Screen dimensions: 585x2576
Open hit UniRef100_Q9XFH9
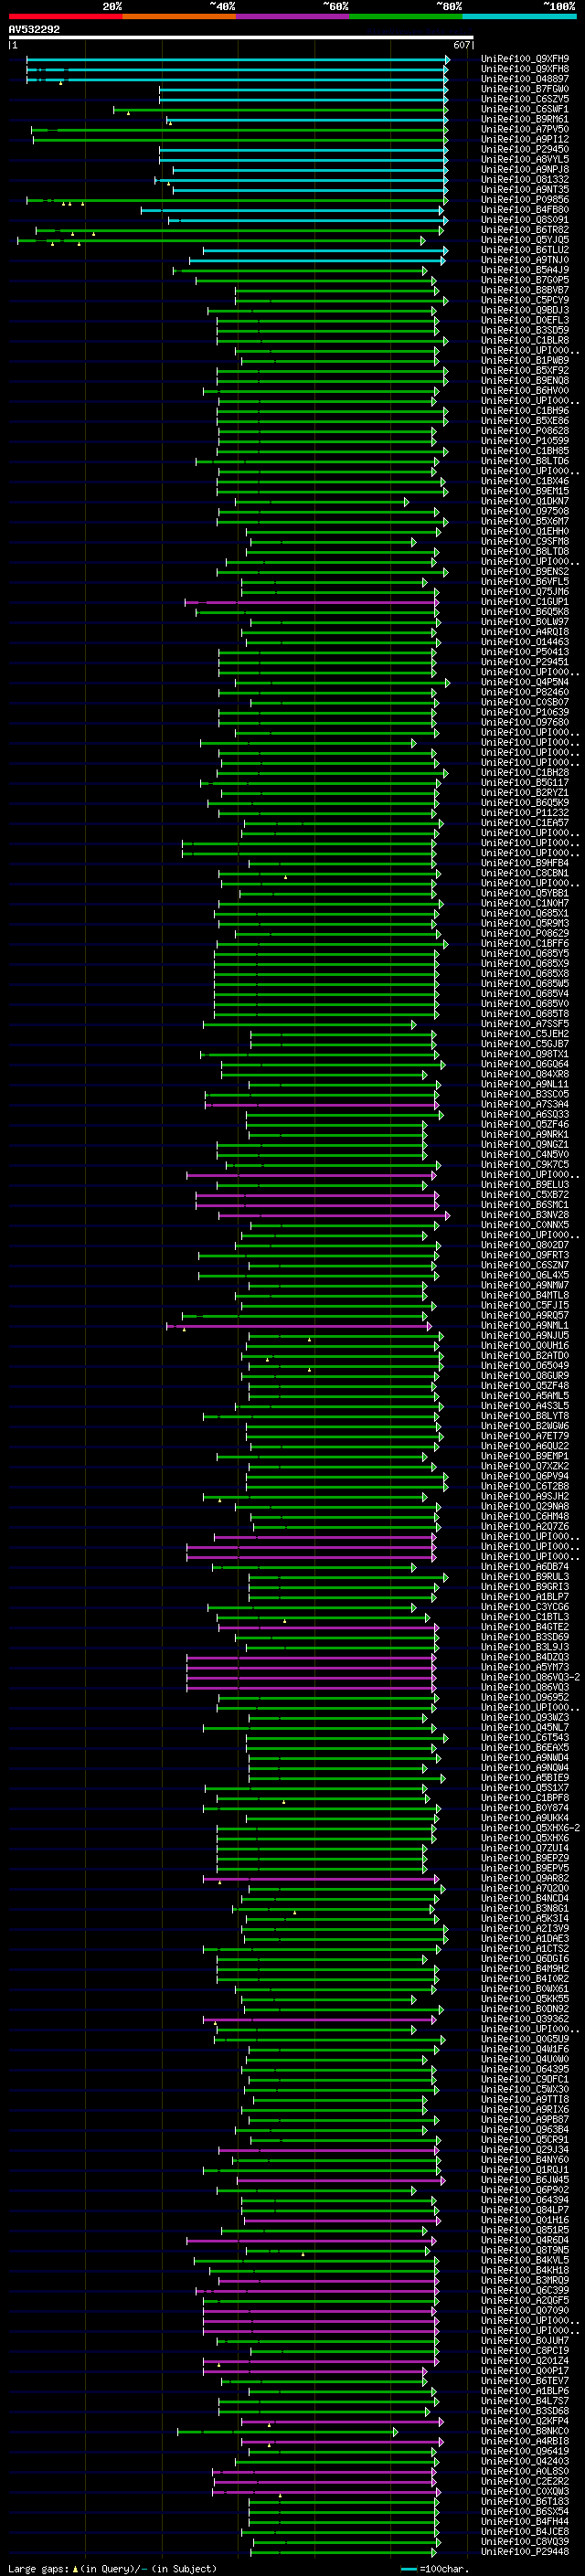[x=525, y=59]
